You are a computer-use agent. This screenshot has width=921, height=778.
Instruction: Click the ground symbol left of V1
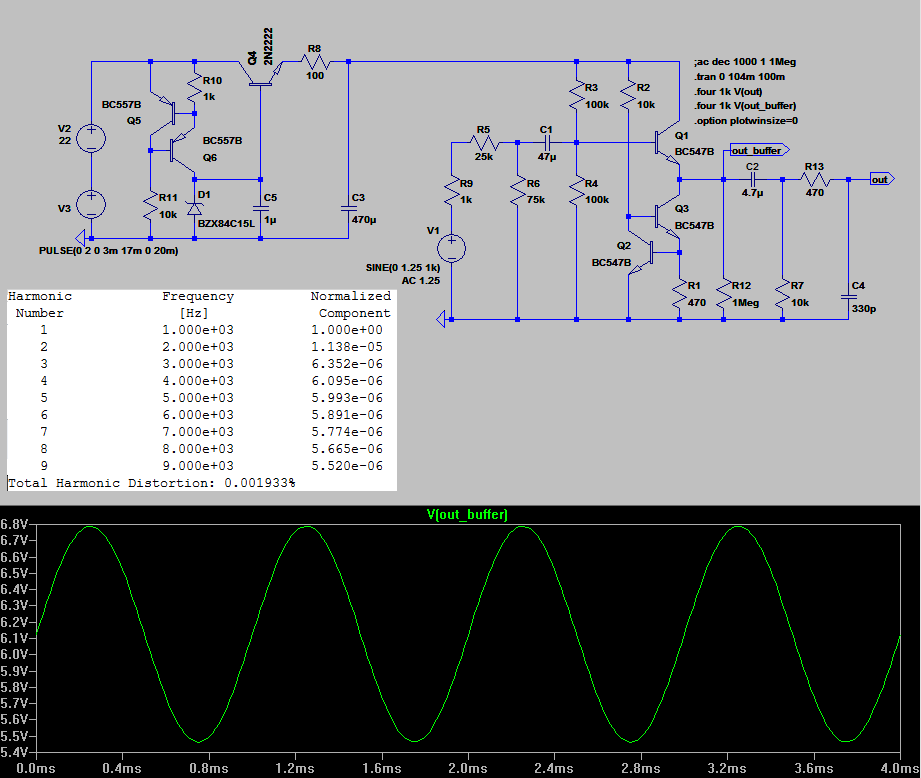441,319
